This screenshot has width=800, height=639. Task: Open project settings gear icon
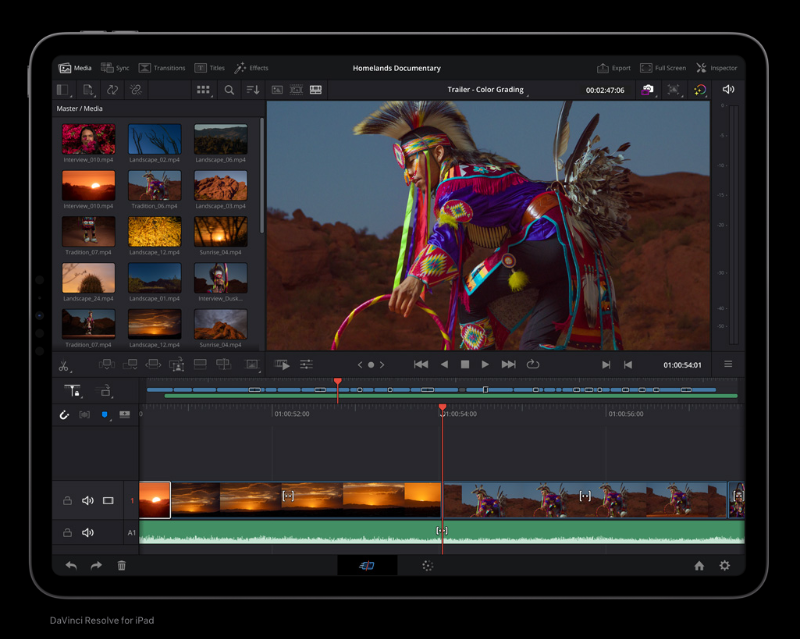[725, 566]
